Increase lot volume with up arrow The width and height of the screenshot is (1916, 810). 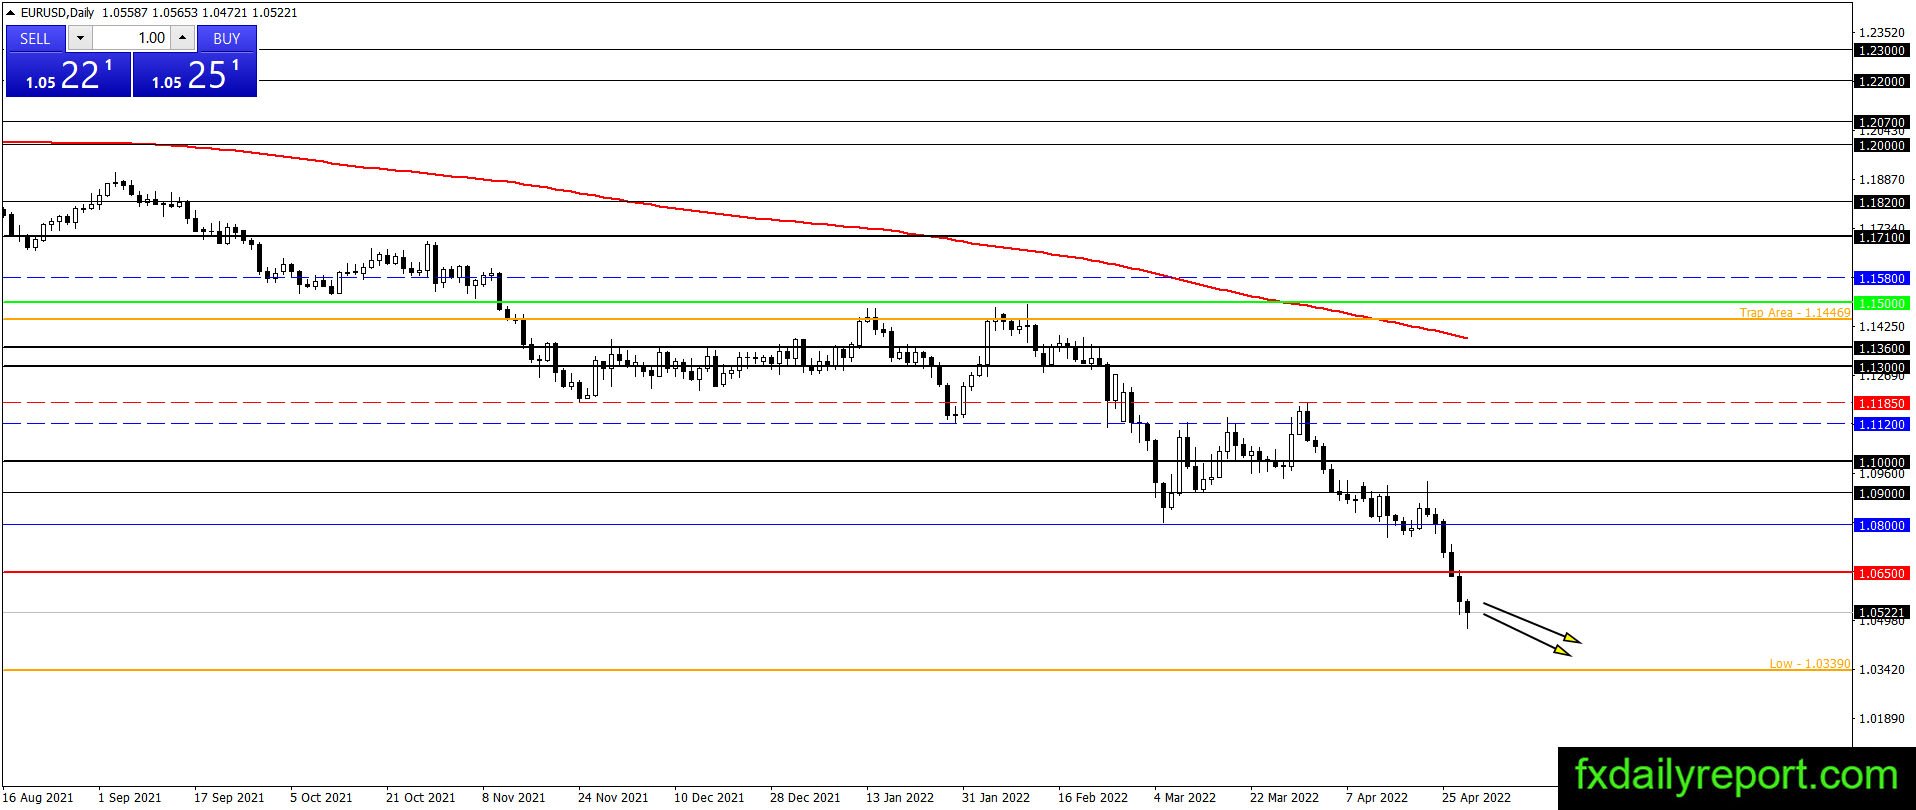click(x=183, y=38)
